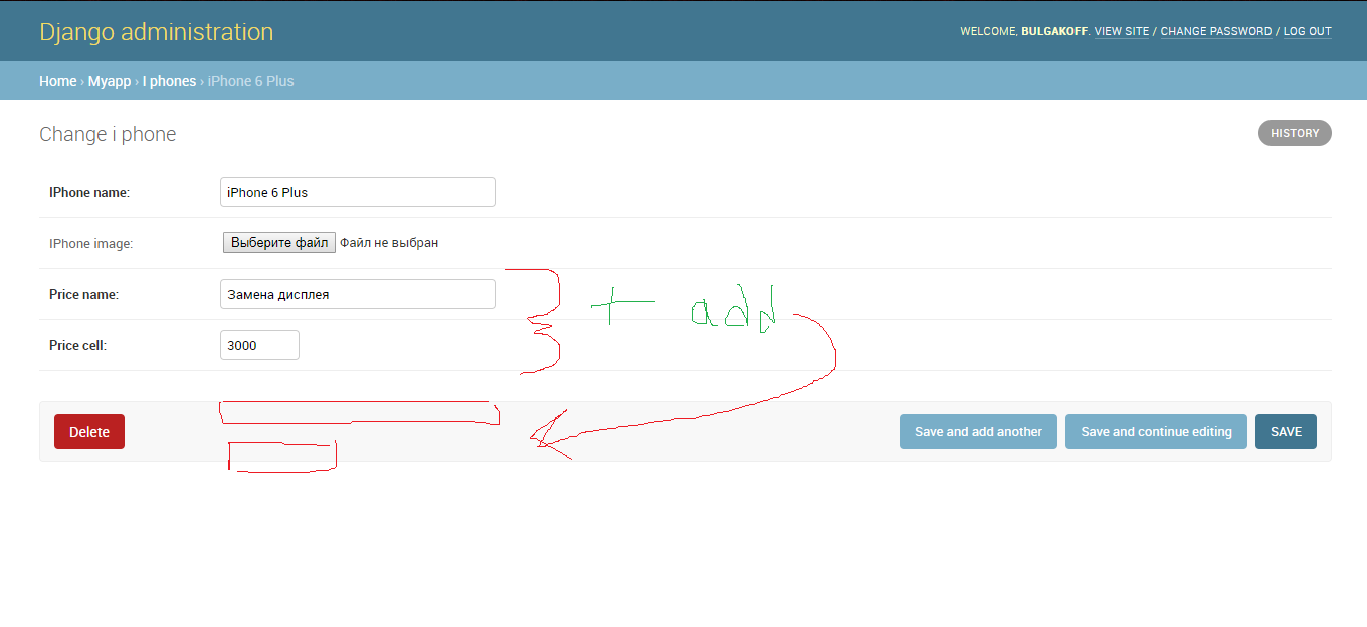
Task: Focus the IPhone name input field
Action: (357, 192)
